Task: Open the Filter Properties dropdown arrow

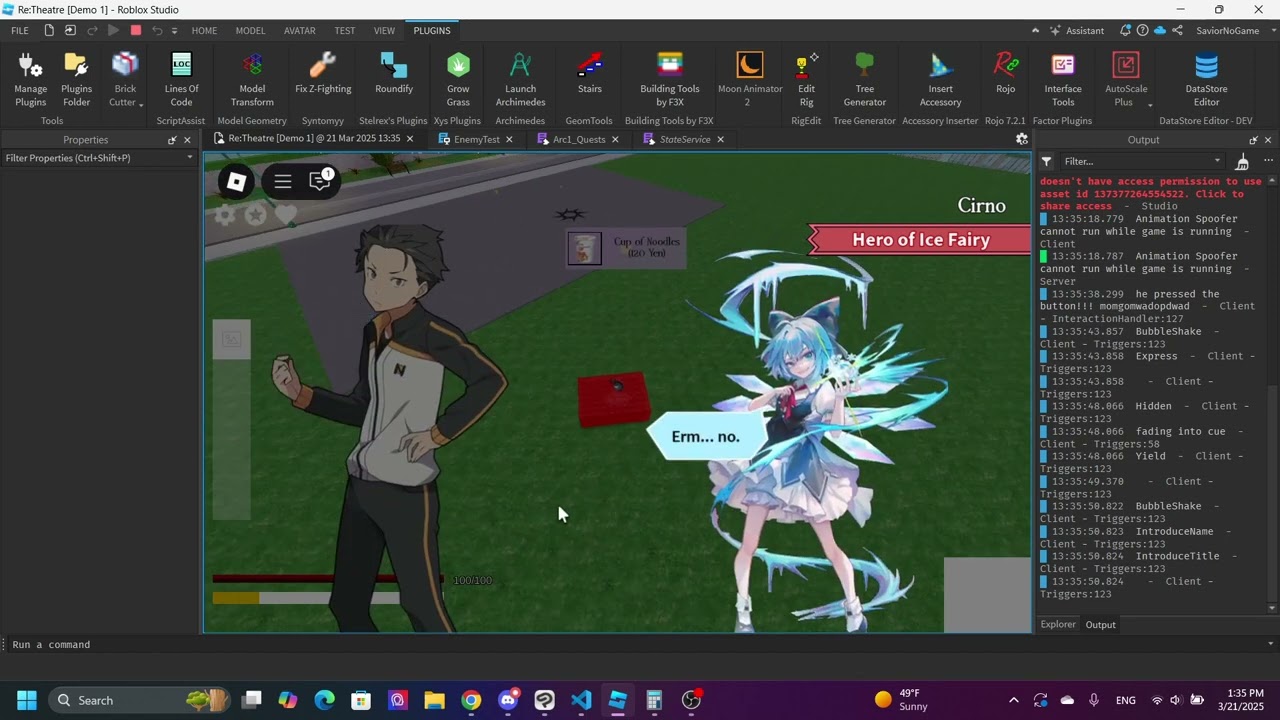Action: (x=189, y=158)
